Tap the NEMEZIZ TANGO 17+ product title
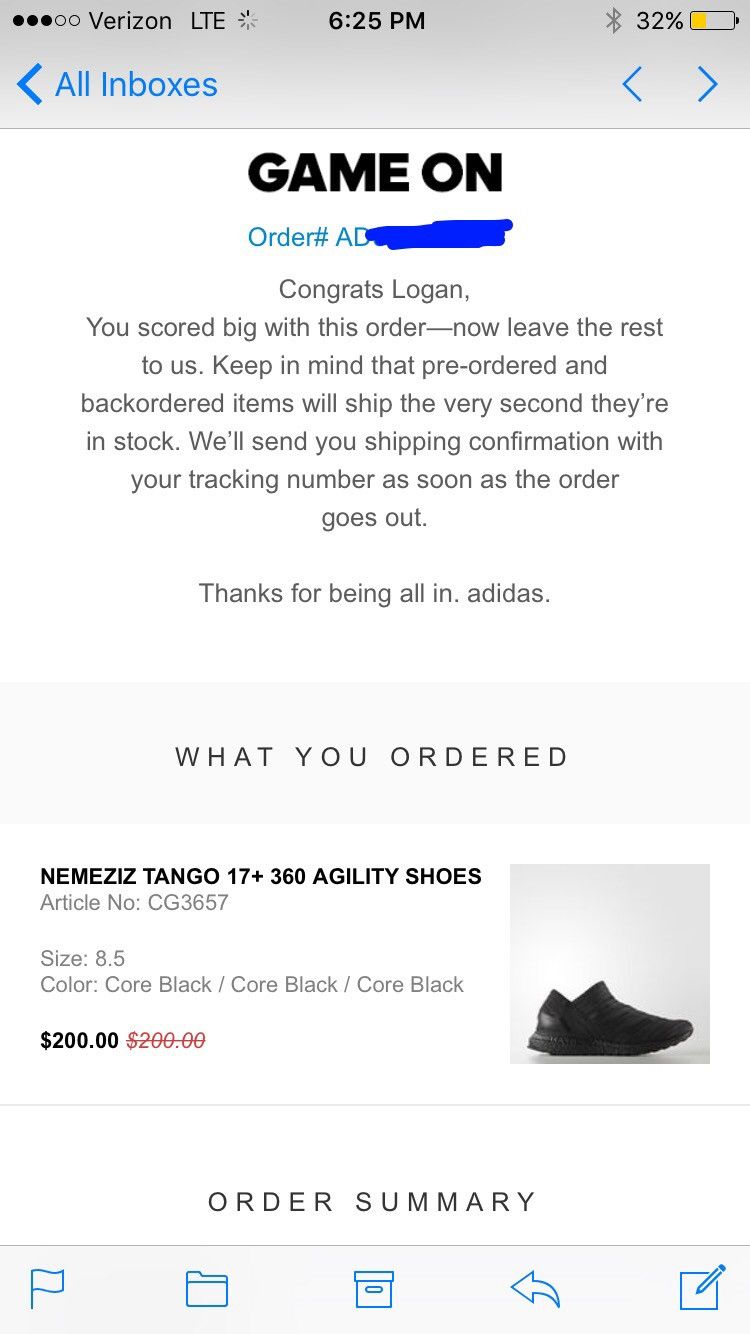 tap(260, 876)
